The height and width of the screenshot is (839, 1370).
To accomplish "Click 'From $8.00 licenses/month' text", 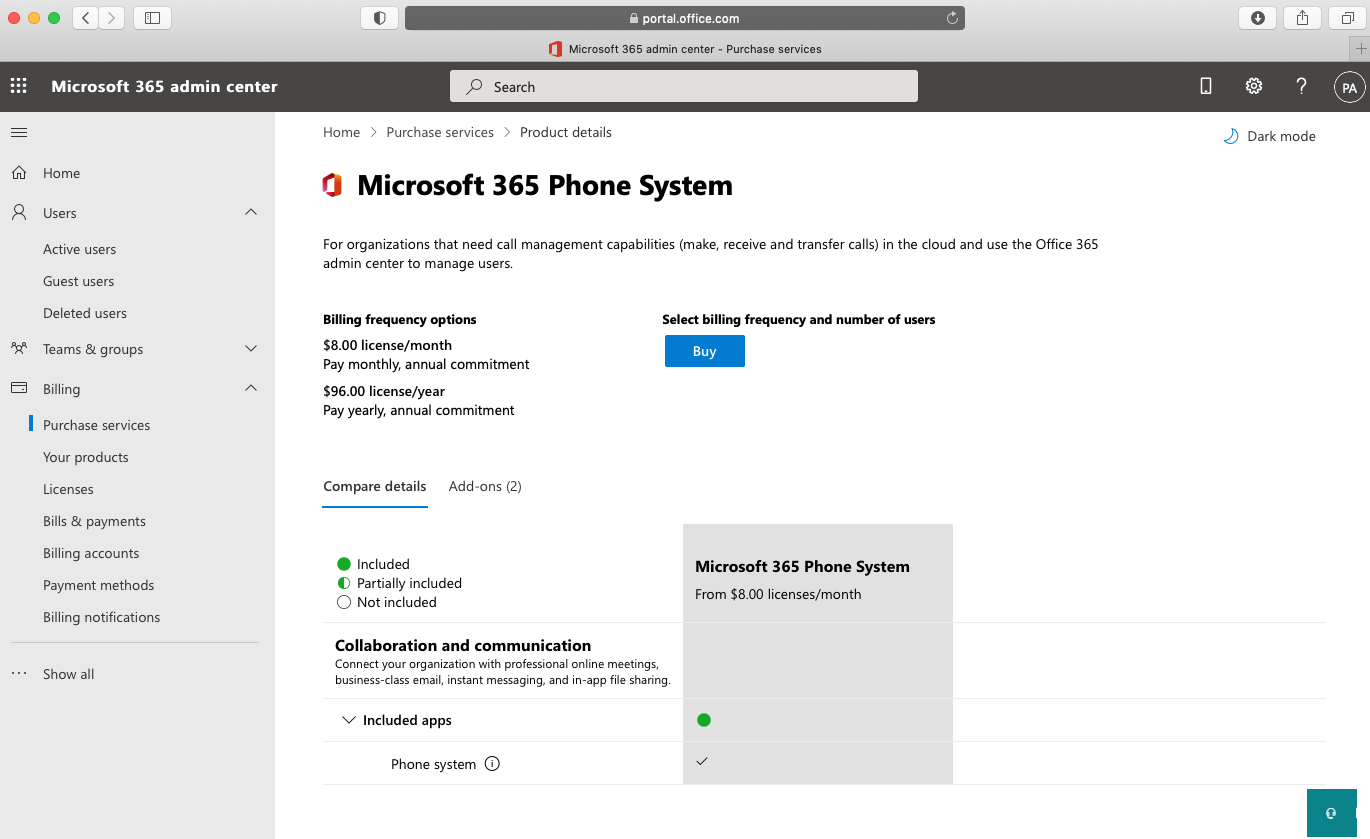I will pyautogui.click(x=778, y=594).
